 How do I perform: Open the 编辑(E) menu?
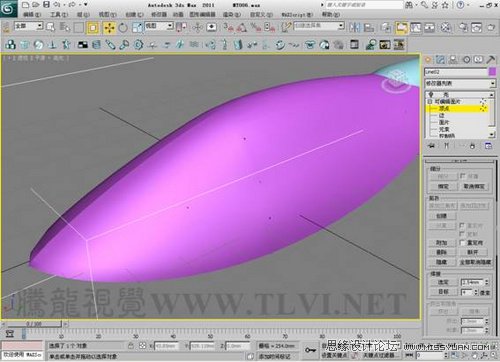coord(32,15)
